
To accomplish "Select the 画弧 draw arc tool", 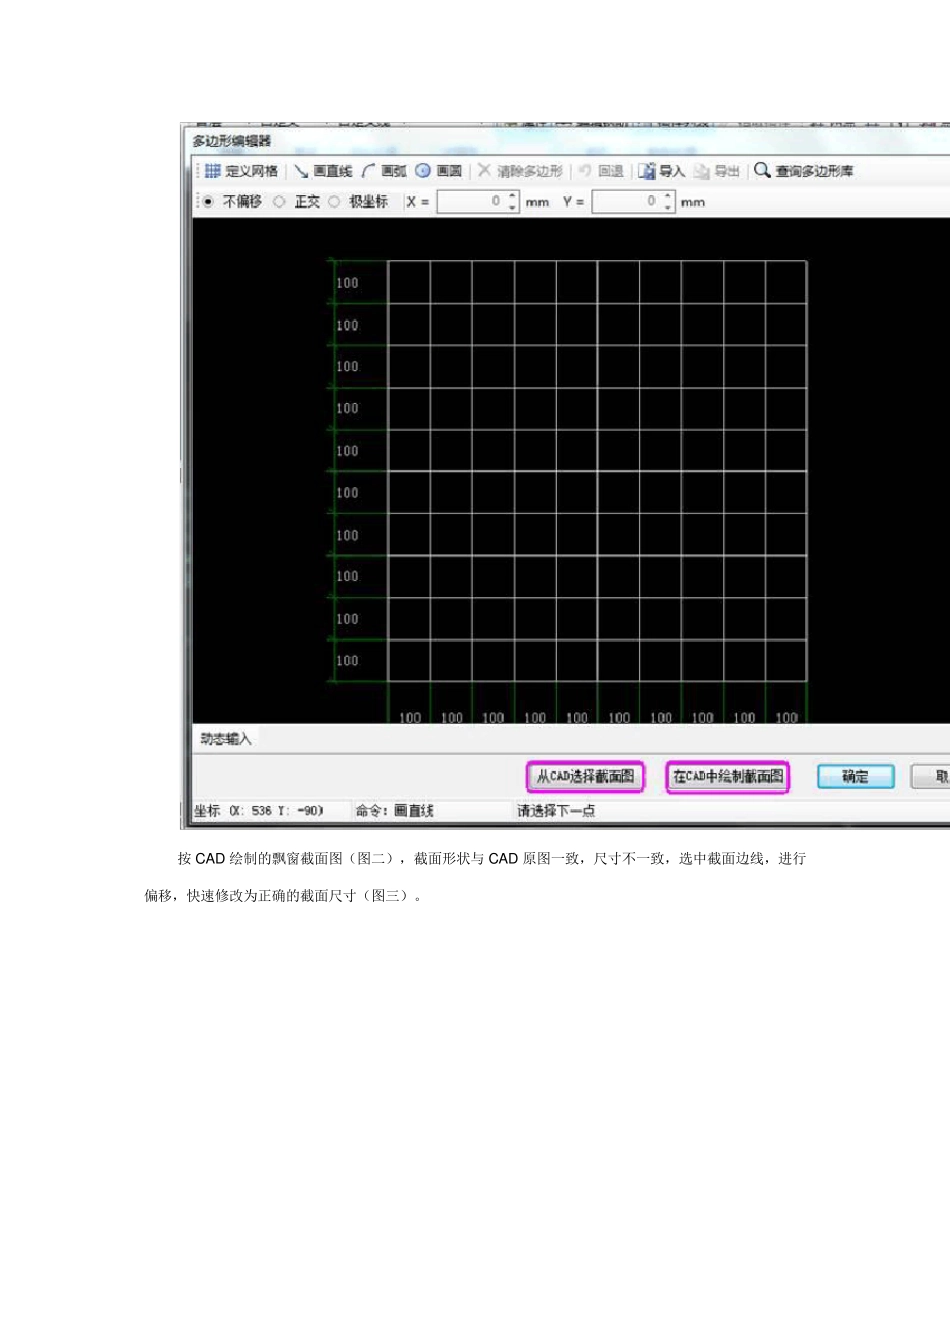I will point(384,171).
